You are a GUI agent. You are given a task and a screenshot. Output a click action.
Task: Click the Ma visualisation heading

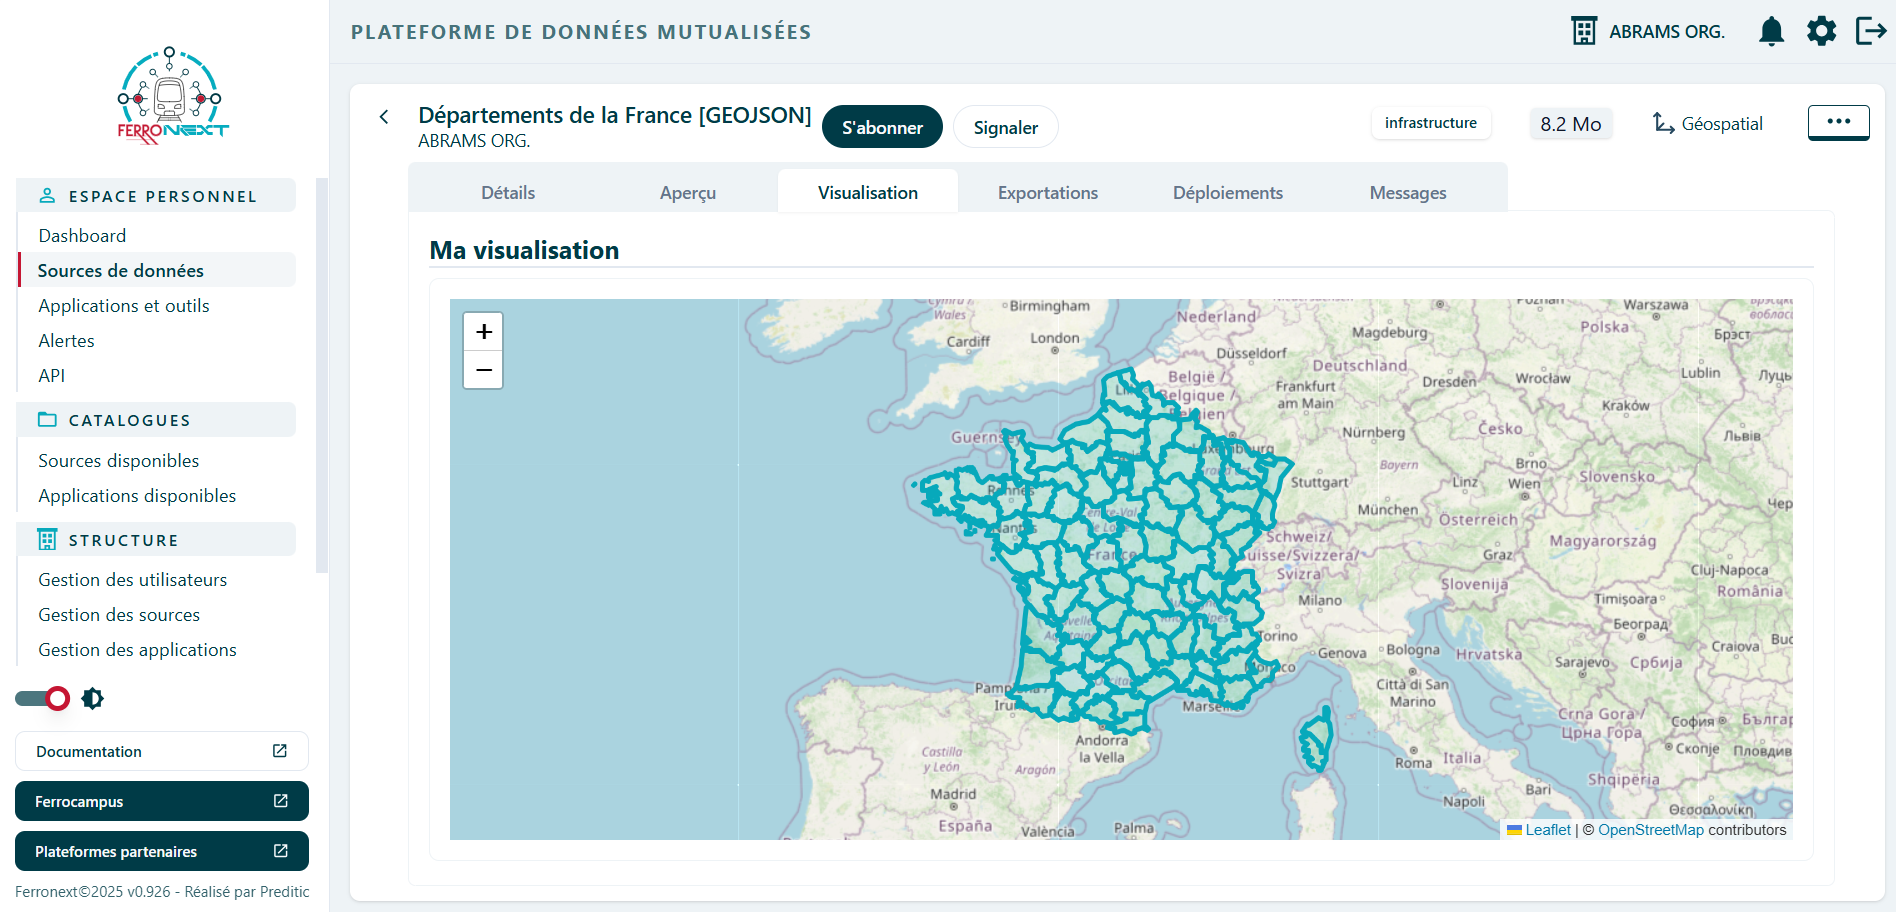[x=524, y=250]
